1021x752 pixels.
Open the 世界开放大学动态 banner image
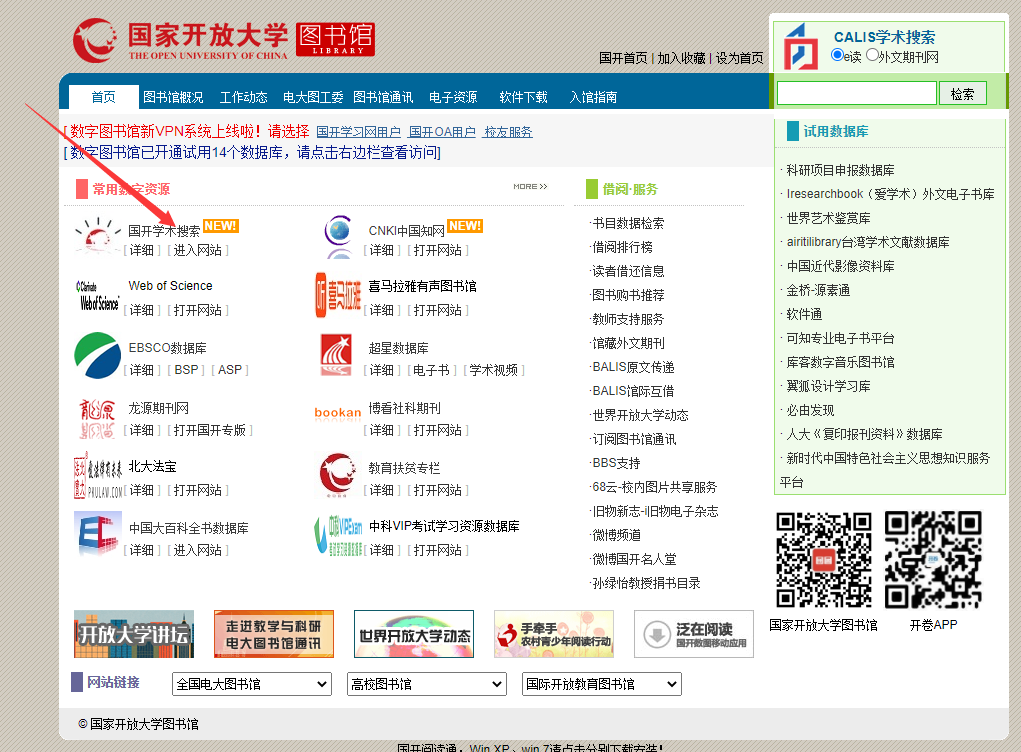(414, 634)
